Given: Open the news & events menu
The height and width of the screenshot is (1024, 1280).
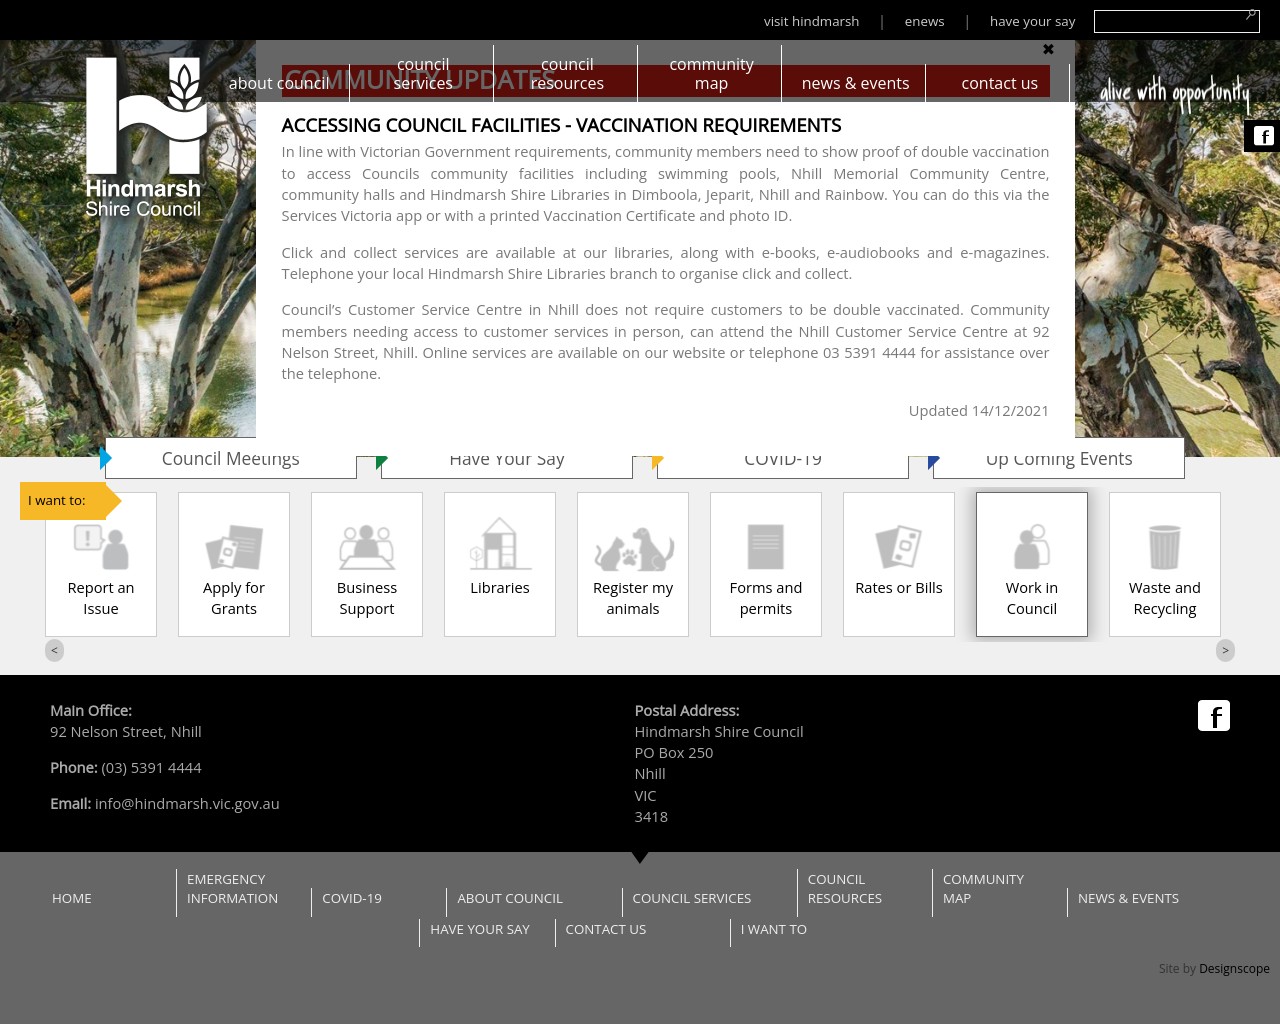Looking at the screenshot, I should point(855,83).
